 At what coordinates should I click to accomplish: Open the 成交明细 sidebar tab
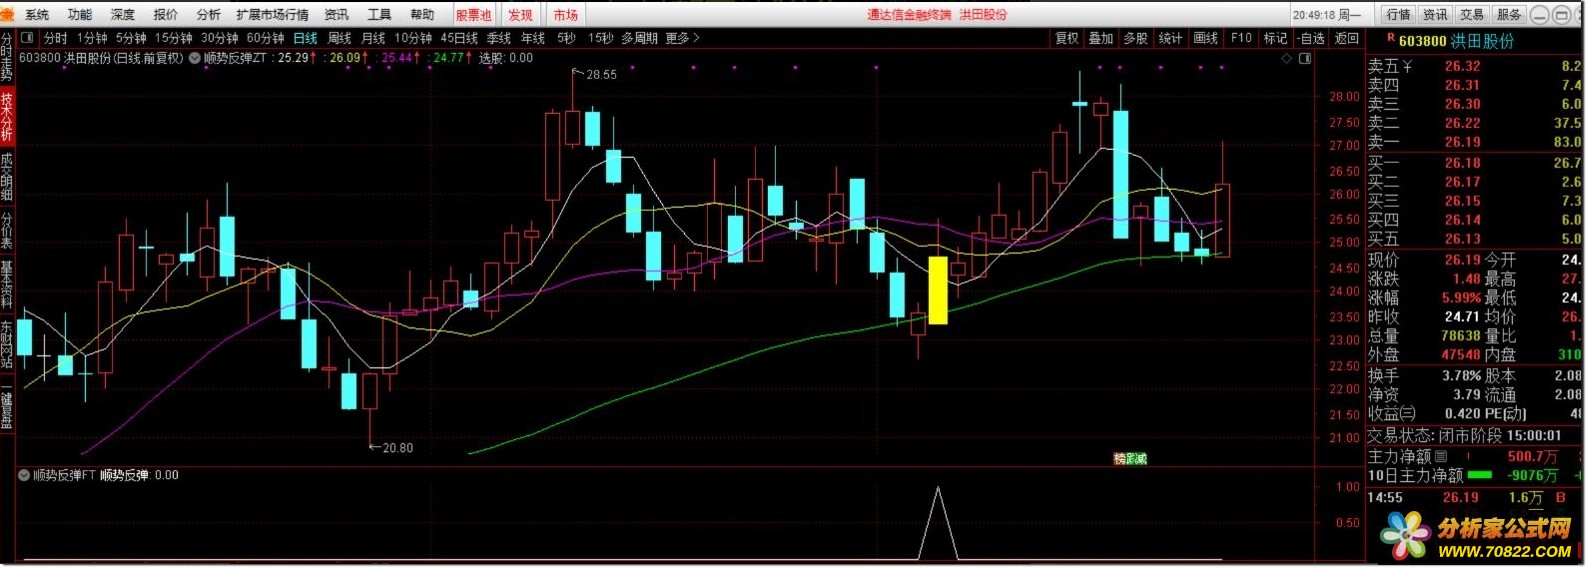pos(7,177)
